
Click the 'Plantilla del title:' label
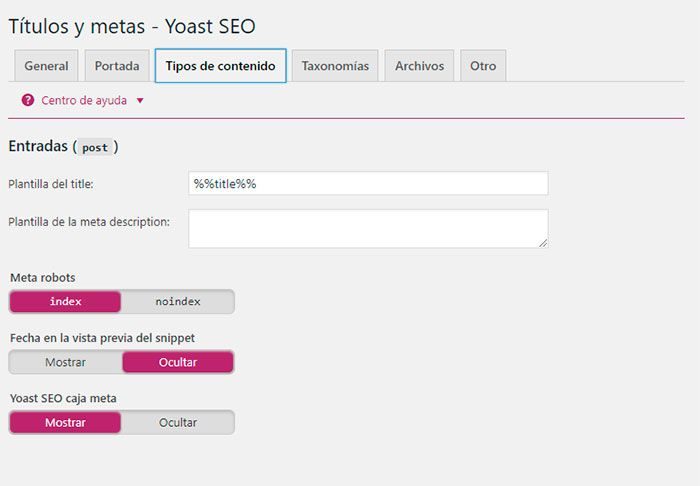(51, 184)
